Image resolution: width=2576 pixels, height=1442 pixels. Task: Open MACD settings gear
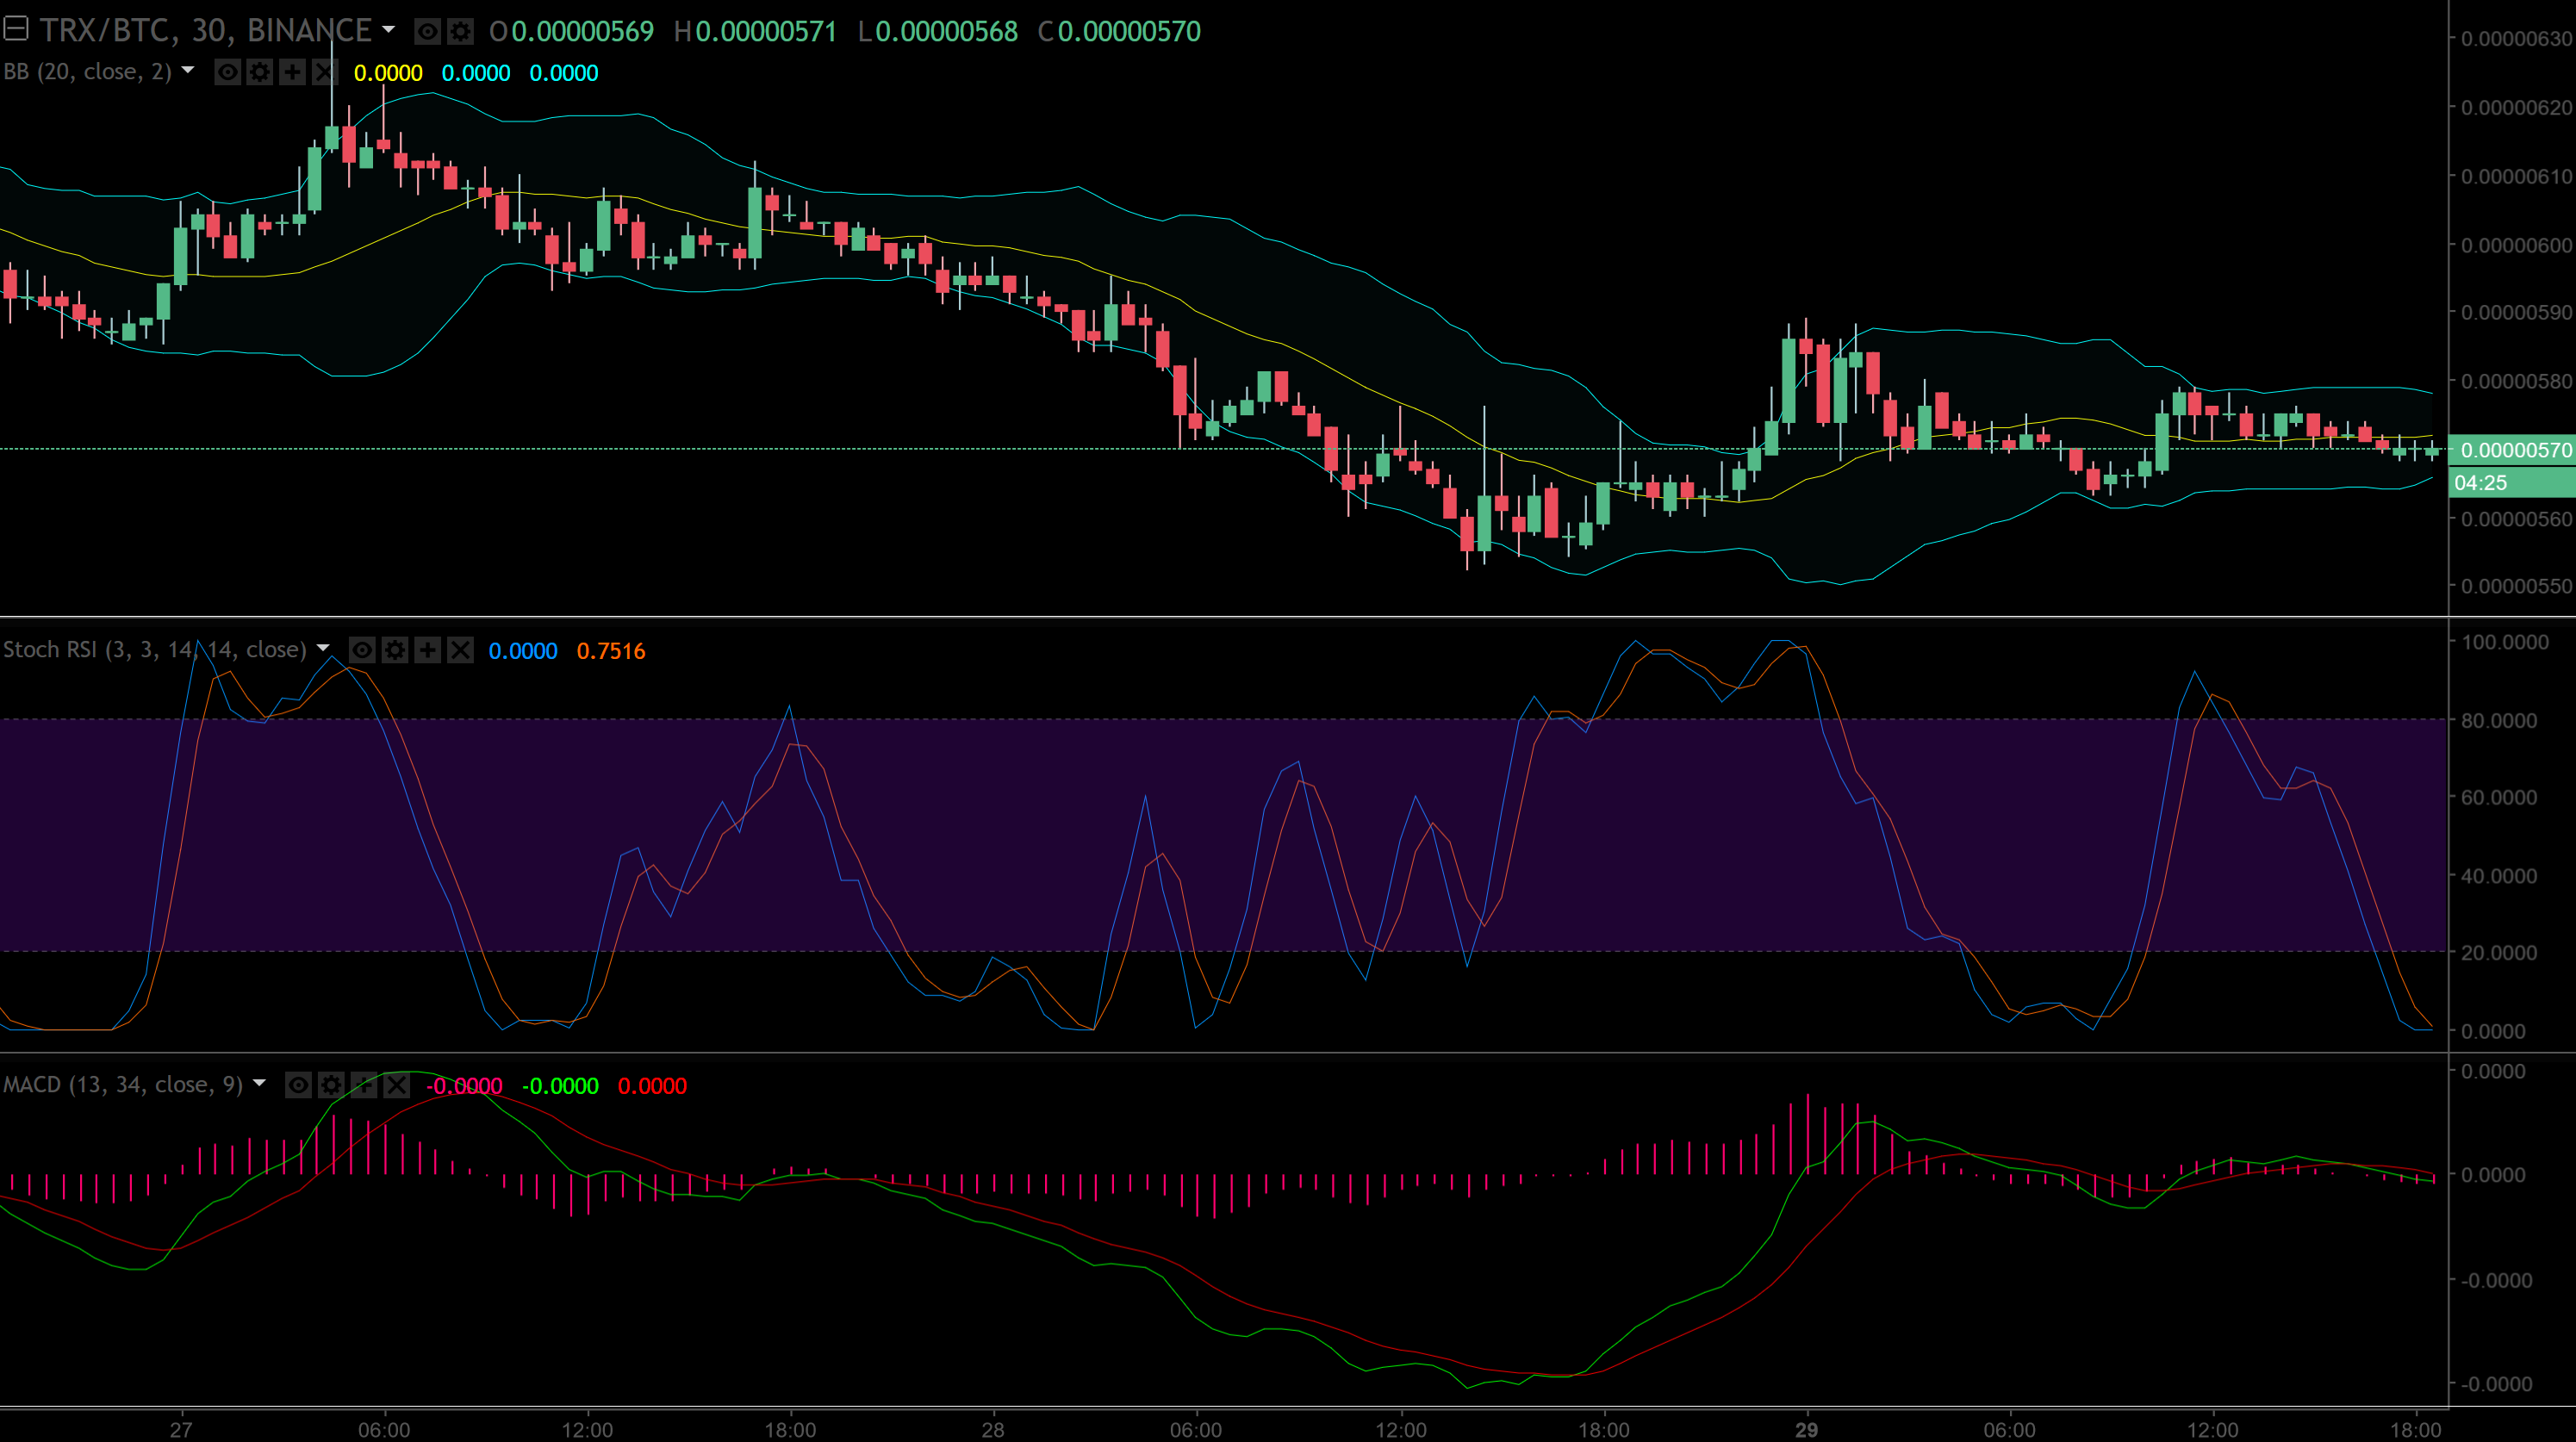pos(331,1085)
